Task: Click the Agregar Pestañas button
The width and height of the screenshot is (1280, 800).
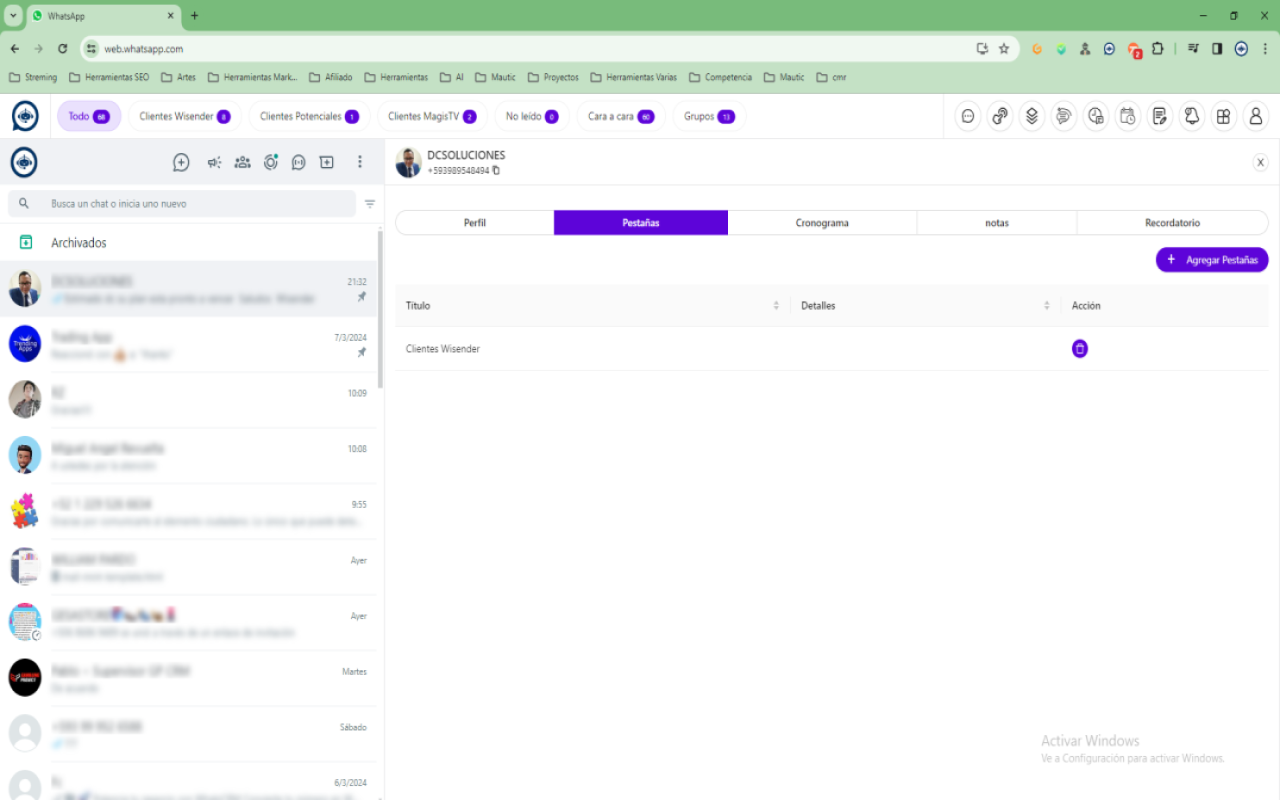Action: 1211,259
